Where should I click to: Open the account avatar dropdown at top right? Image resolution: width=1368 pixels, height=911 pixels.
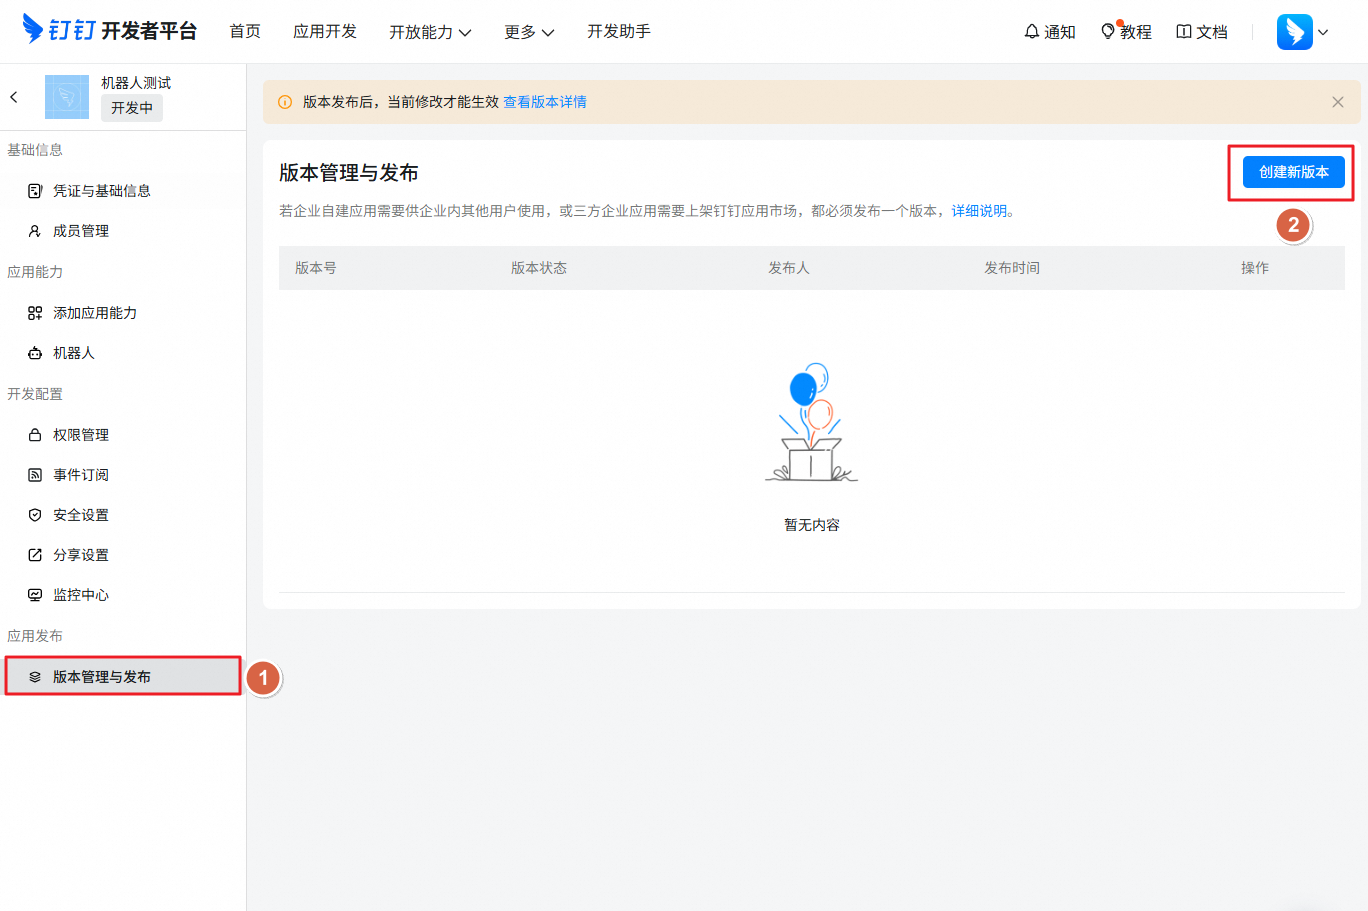point(1302,31)
